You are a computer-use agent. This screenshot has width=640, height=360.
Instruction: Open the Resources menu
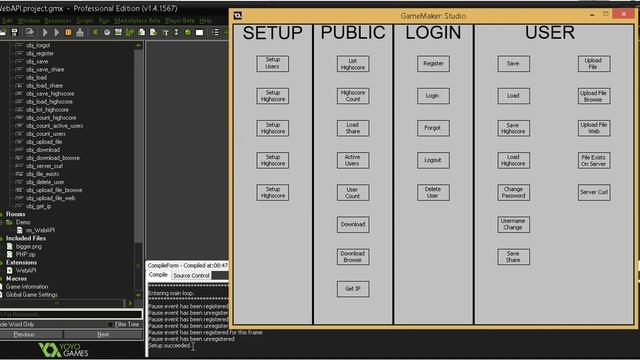click(x=58, y=20)
